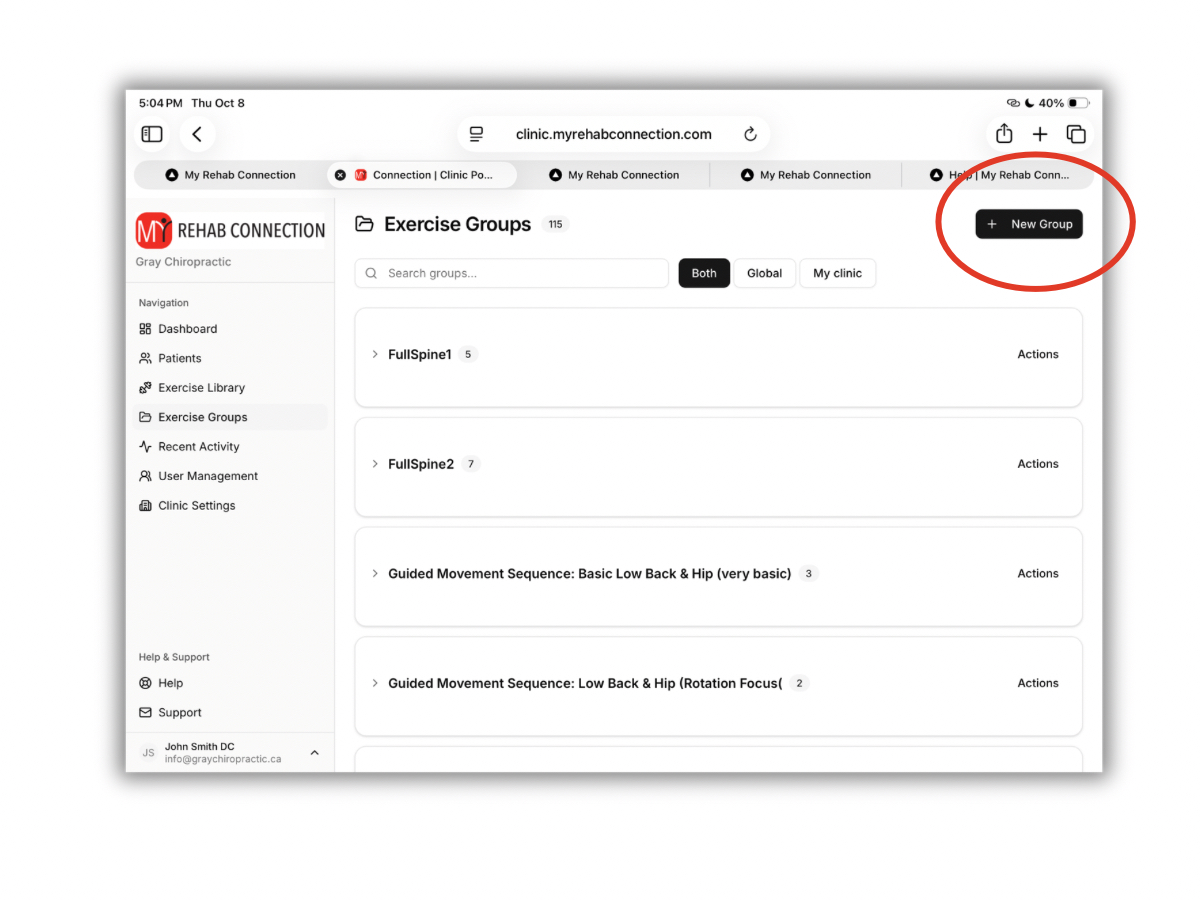The image size is (1200, 900).
Task: Open Actions for Basic Low Back & Hip group
Action: point(1038,574)
